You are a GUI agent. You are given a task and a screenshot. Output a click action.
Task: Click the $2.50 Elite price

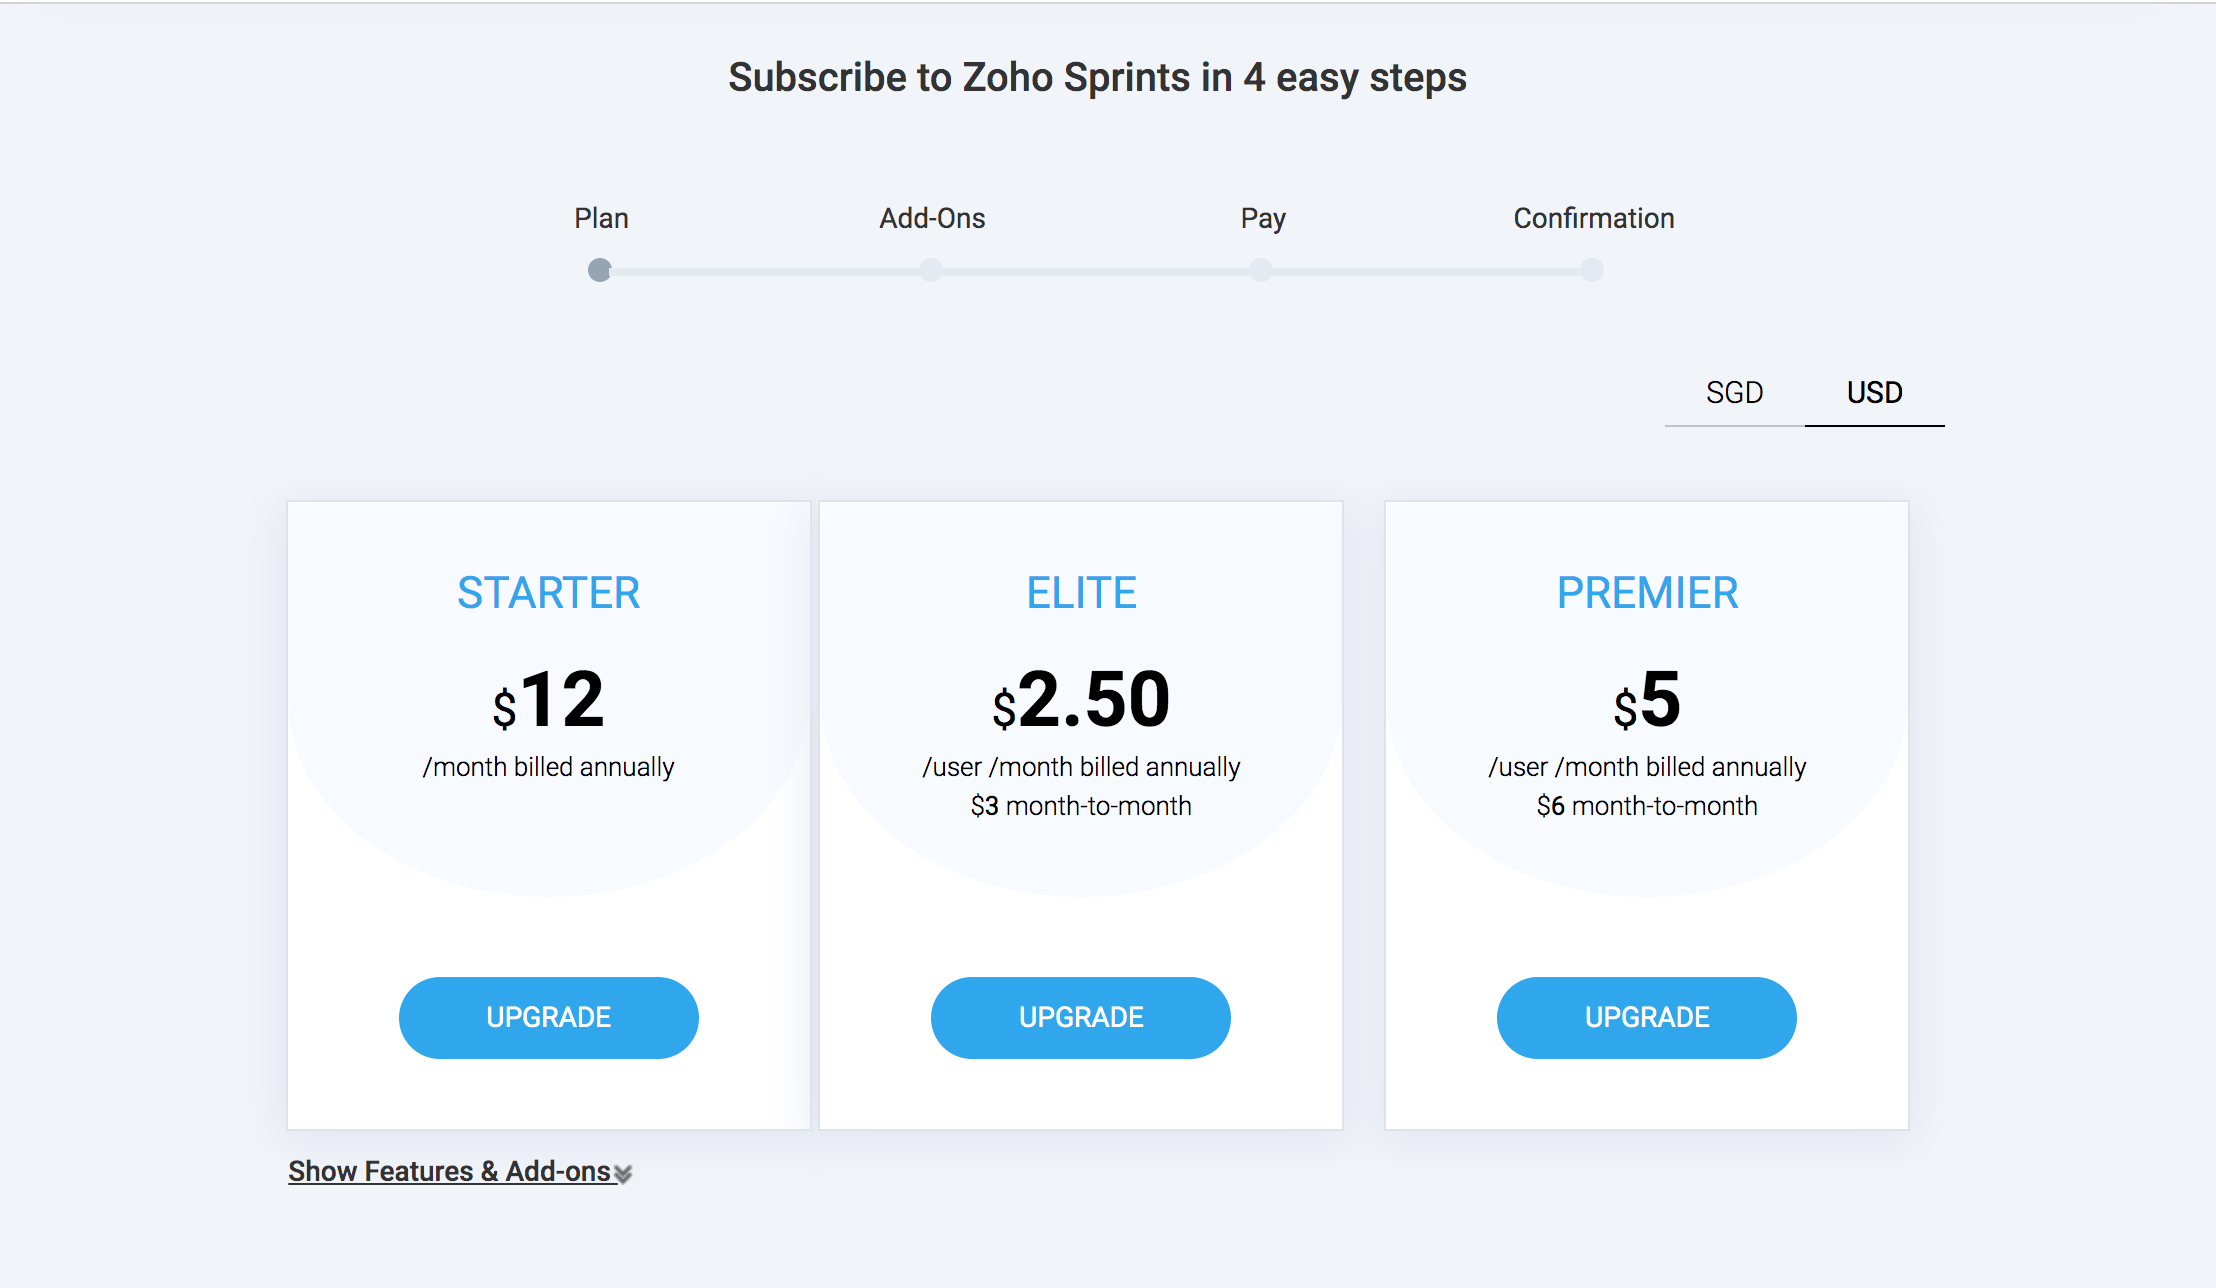click(x=1081, y=699)
